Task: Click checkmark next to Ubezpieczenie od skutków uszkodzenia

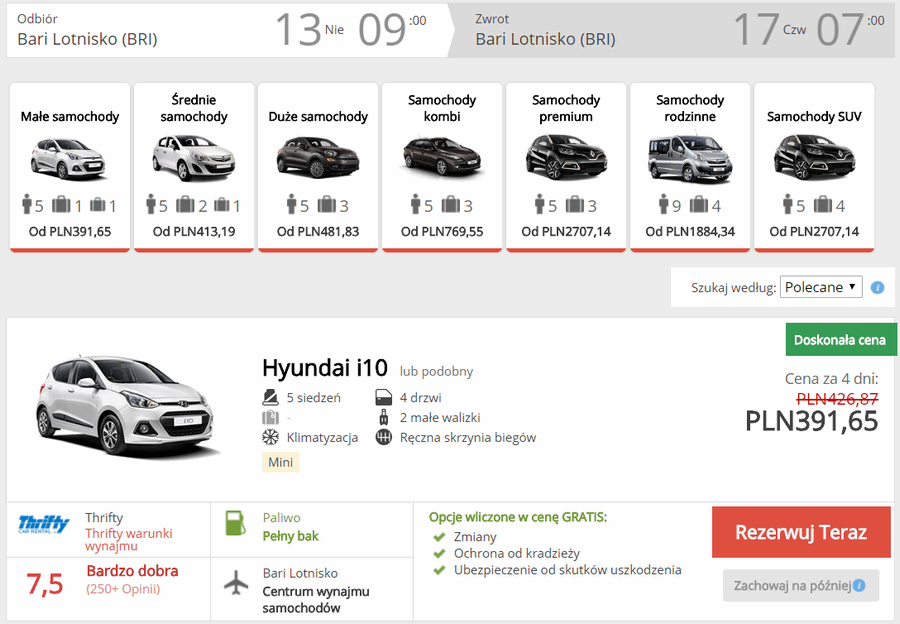Action: coord(440,571)
